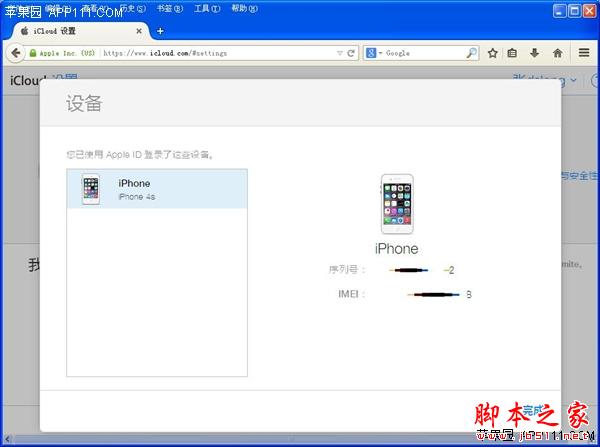The height and width of the screenshot is (447, 600).
Task: Show bookmarks list icon
Action: click(x=512, y=53)
